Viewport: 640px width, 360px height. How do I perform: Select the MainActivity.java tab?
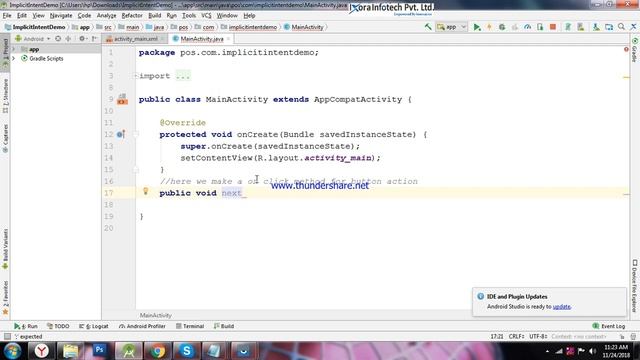(x=202, y=39)
